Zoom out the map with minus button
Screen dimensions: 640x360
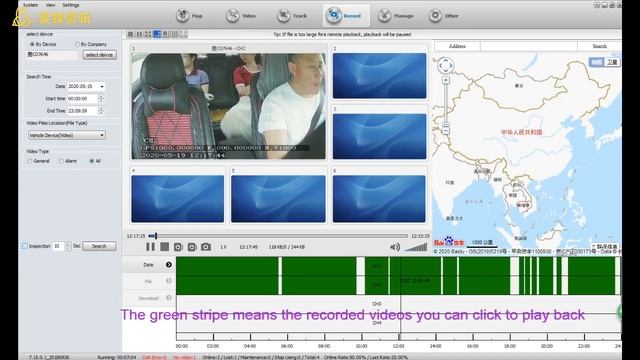(x=446, y=131)
